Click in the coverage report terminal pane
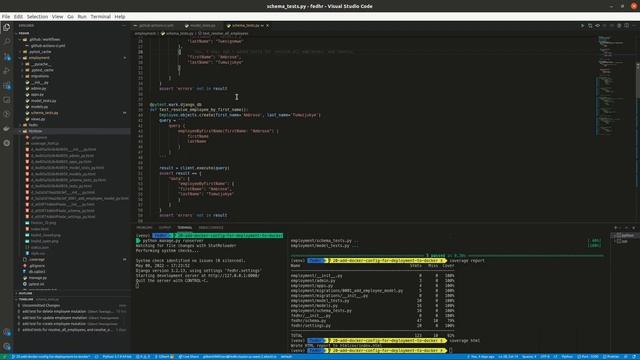 448,292
